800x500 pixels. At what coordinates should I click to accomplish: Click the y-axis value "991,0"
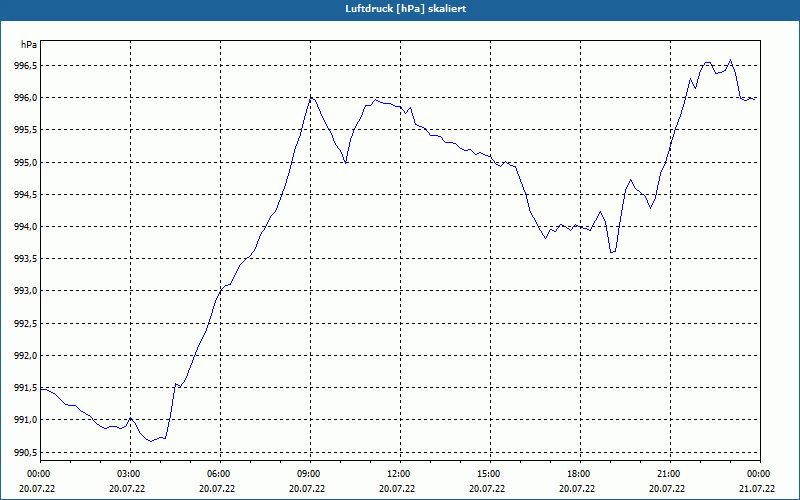[x=26, y=420]
